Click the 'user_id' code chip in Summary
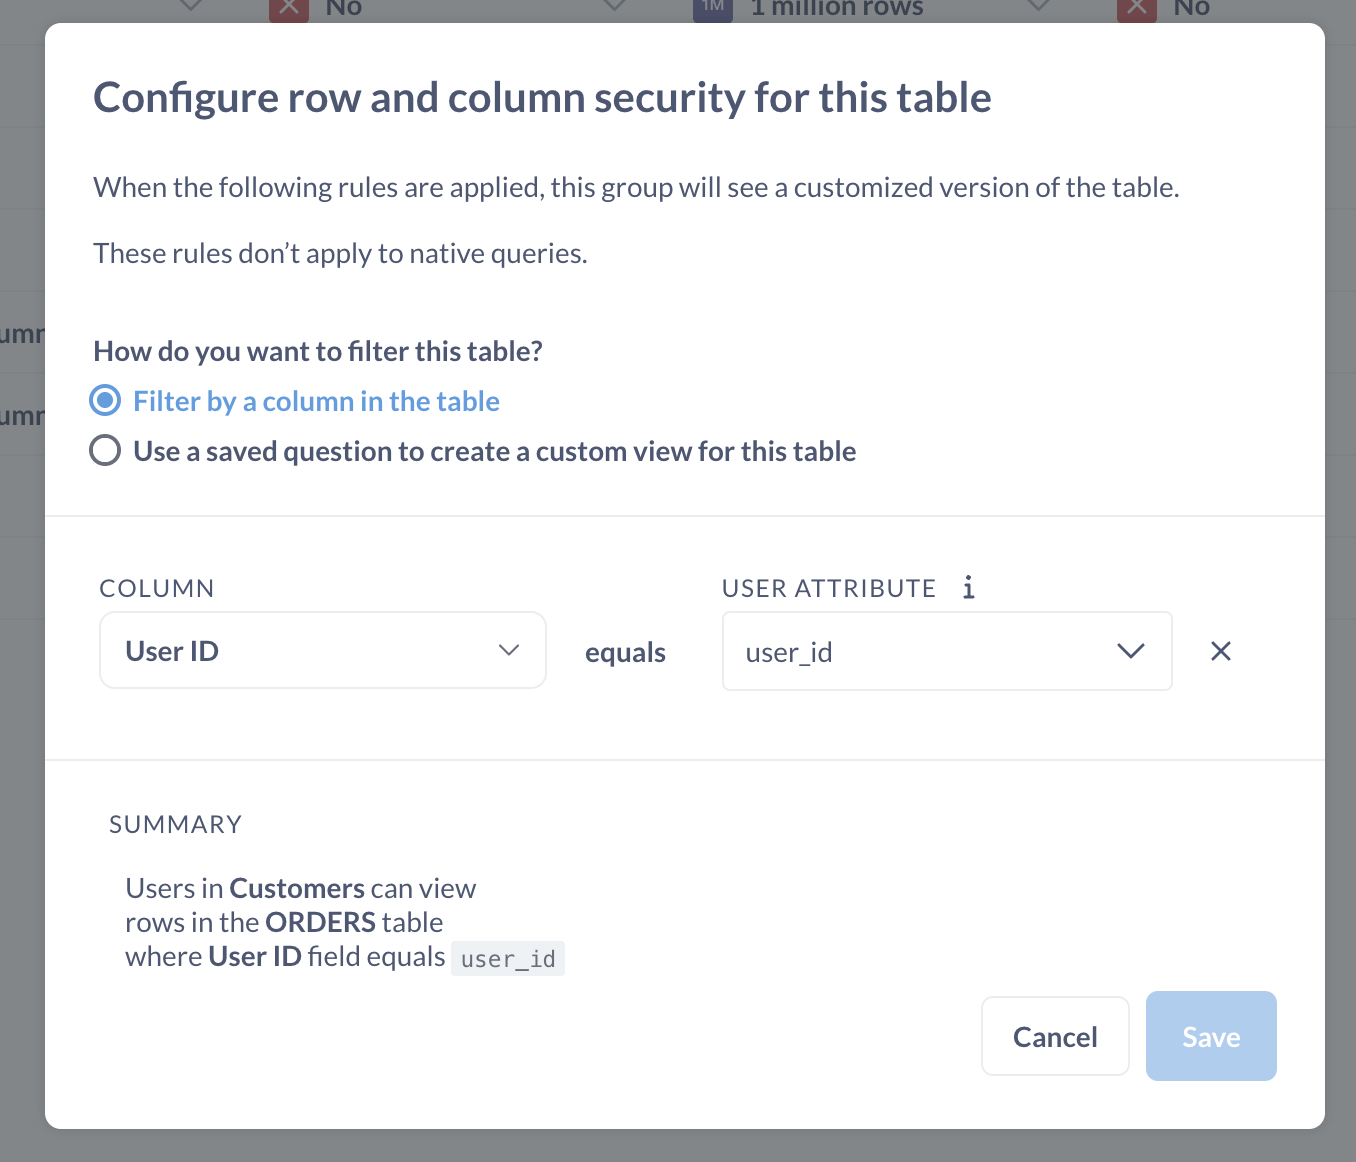 tap(508, 959)
